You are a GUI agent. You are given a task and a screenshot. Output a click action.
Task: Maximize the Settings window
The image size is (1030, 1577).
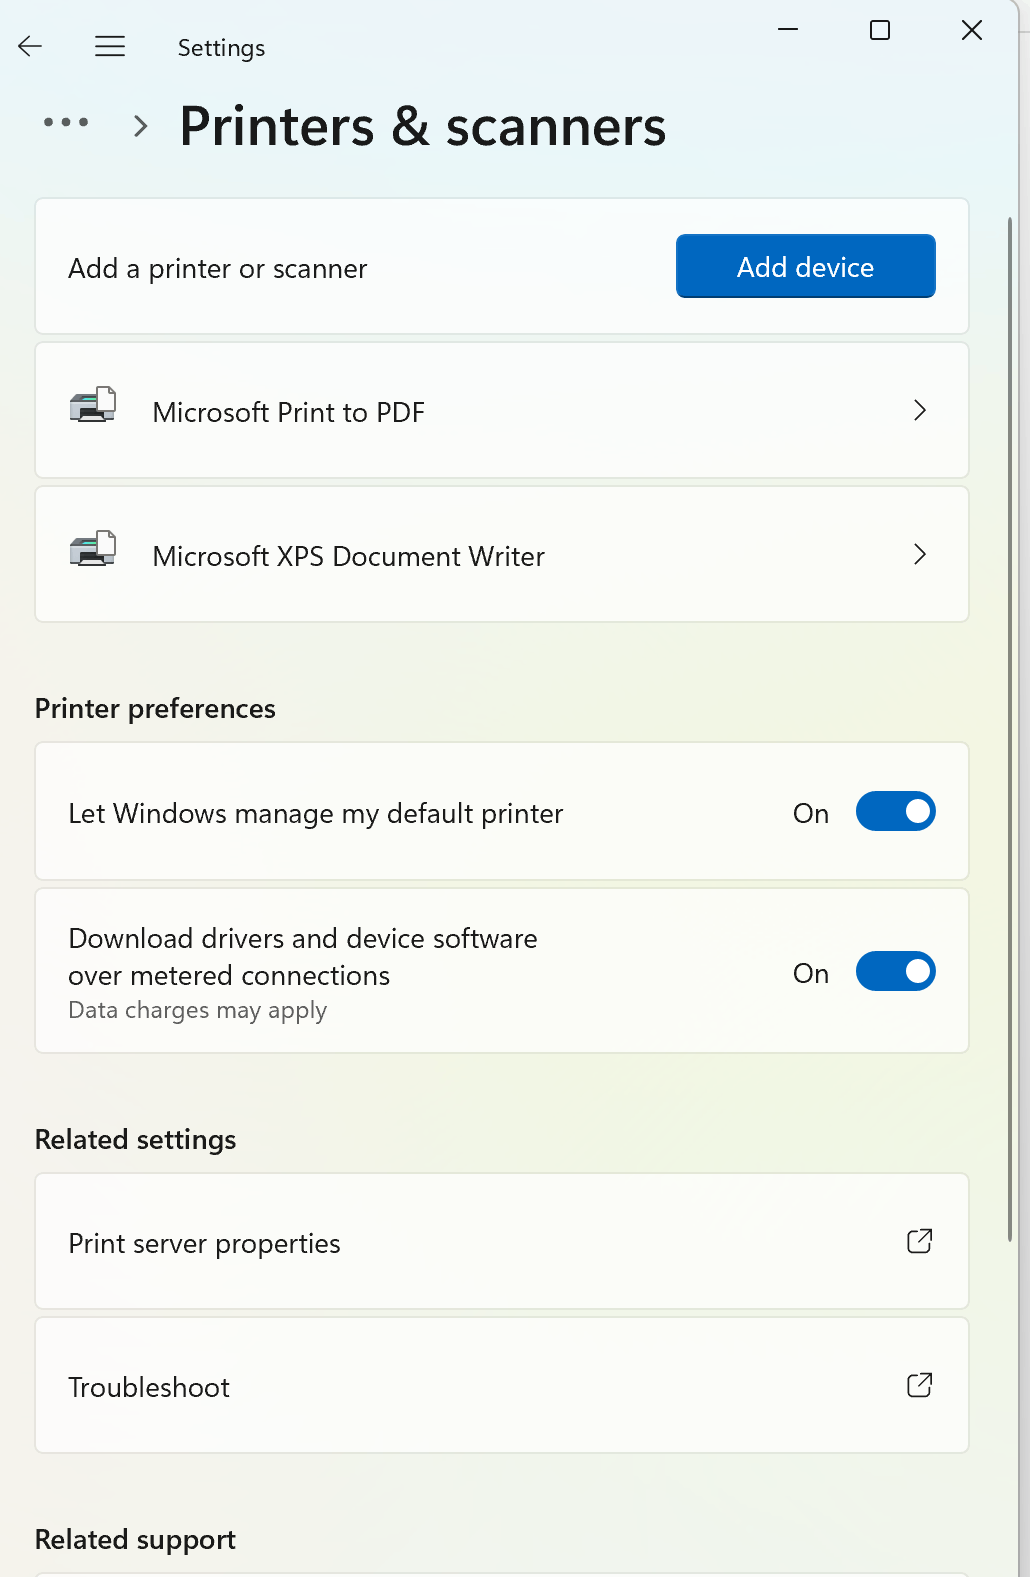pyautogui.click(x=880, y=31)
